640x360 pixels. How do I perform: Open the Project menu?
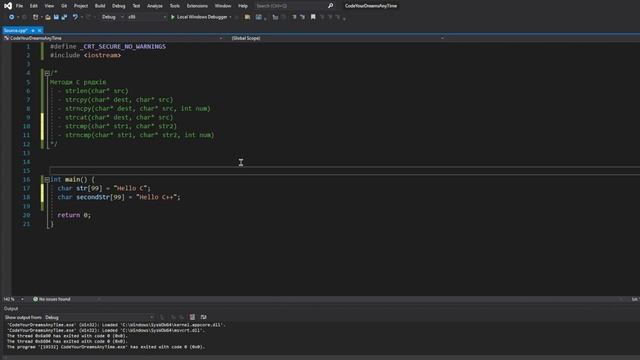tap(81, 6)
